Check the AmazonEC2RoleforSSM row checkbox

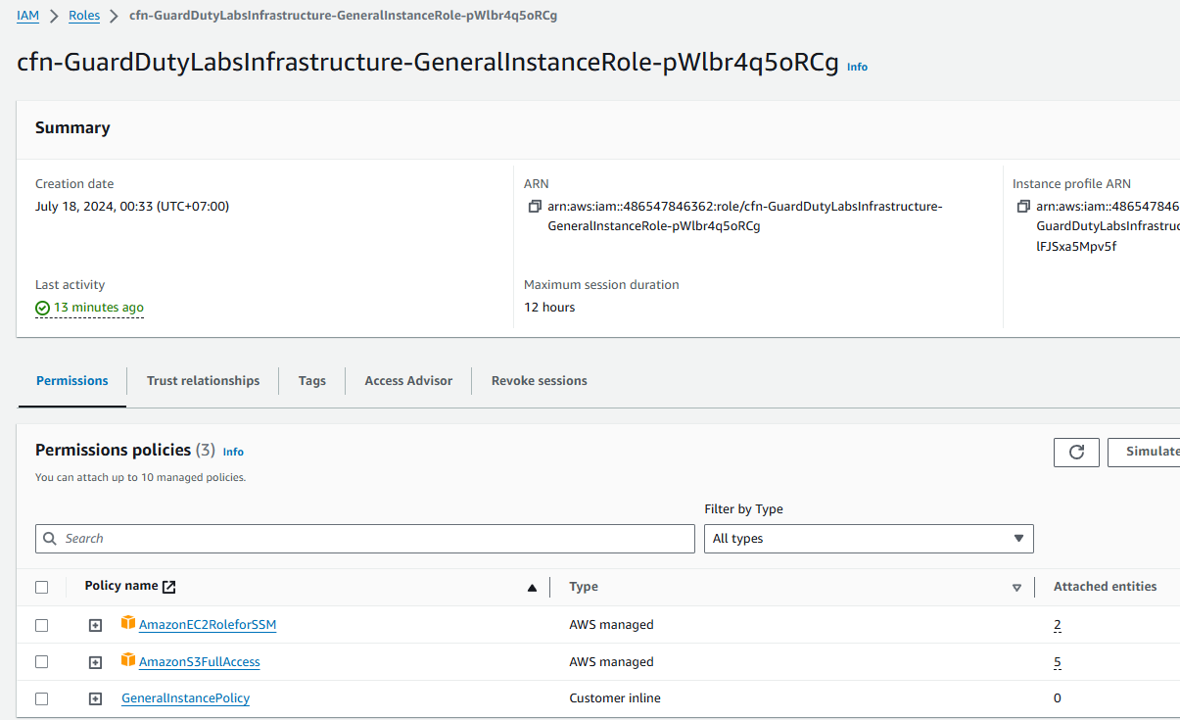[41, 625]
